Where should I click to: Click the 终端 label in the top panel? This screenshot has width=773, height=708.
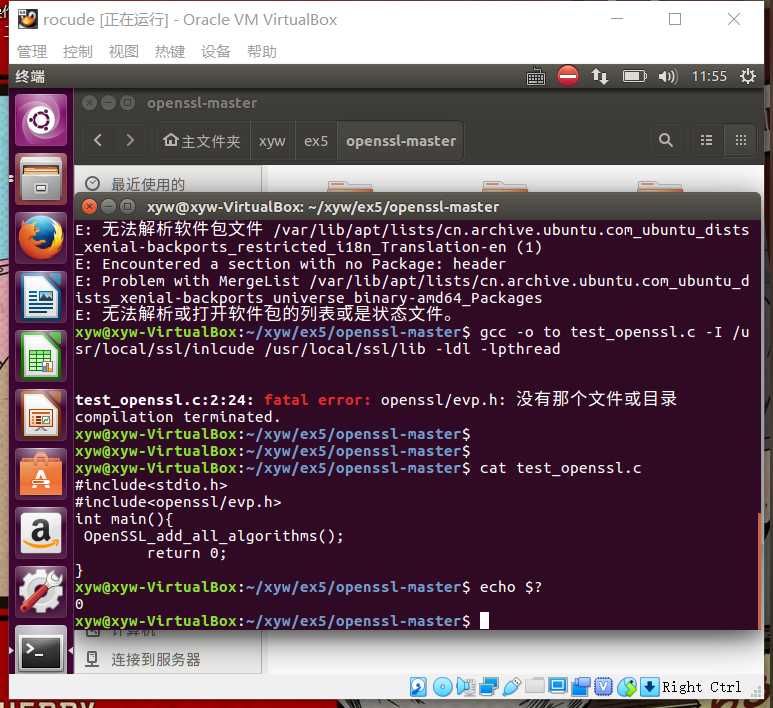click(x=30, y=76)
